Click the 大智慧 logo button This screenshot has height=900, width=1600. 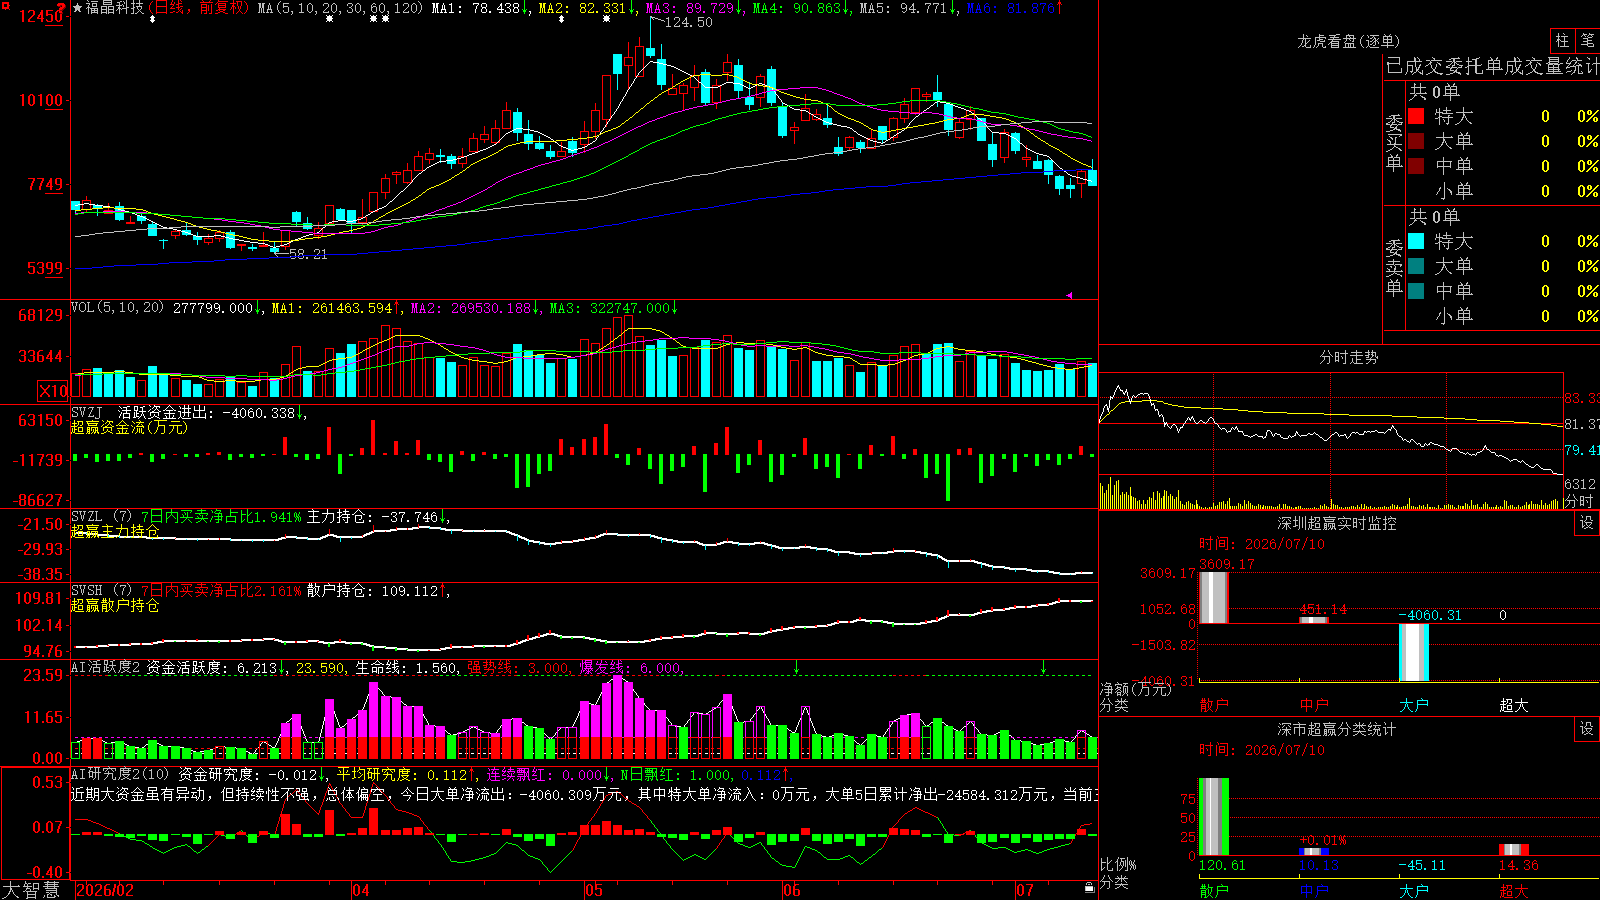[31, 890]
